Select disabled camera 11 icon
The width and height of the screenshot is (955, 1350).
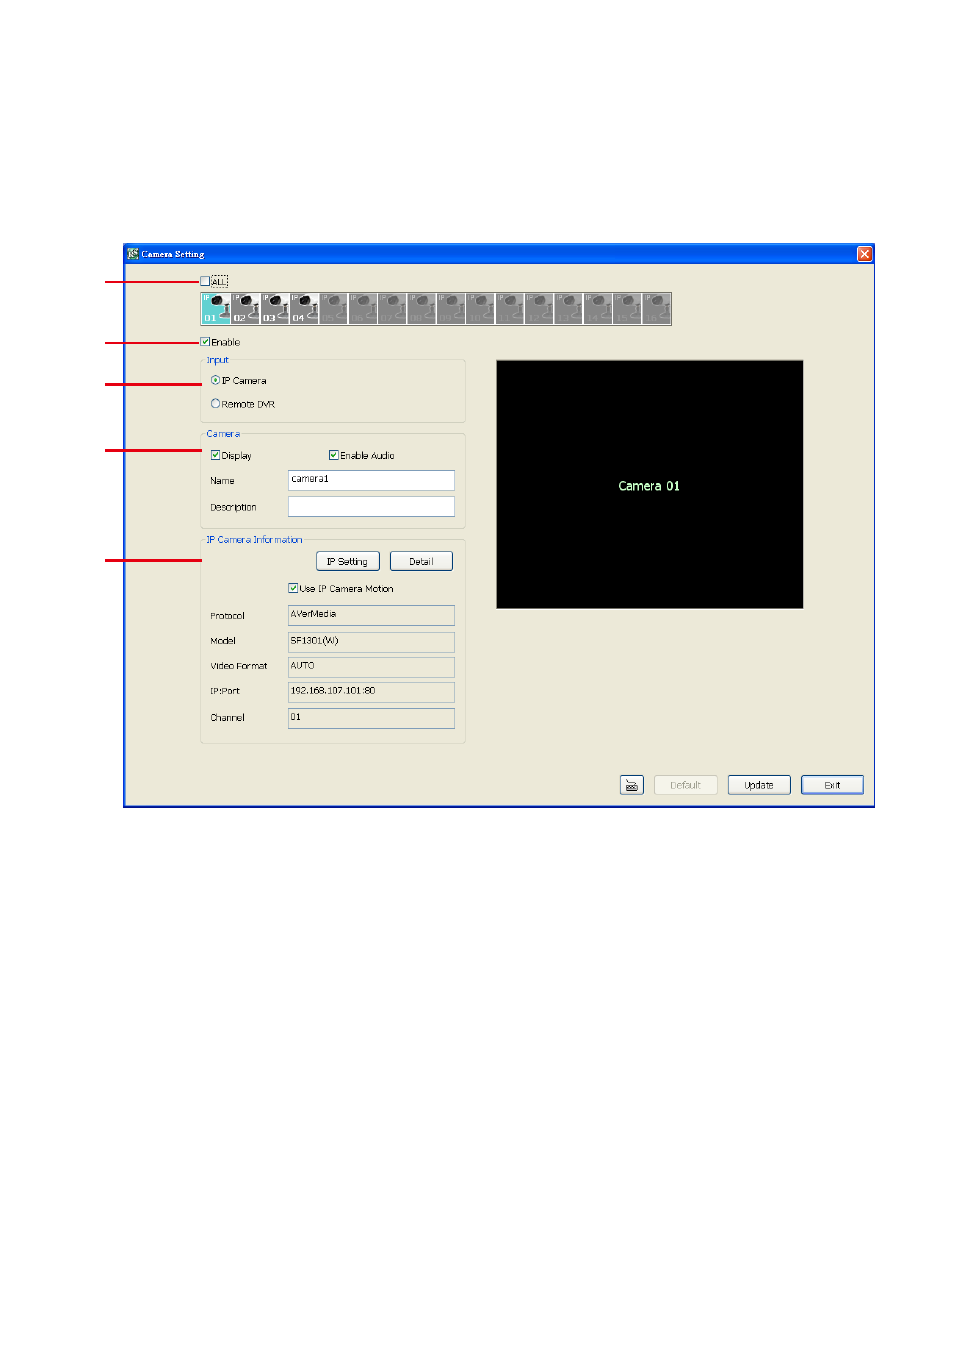[510, 308]
